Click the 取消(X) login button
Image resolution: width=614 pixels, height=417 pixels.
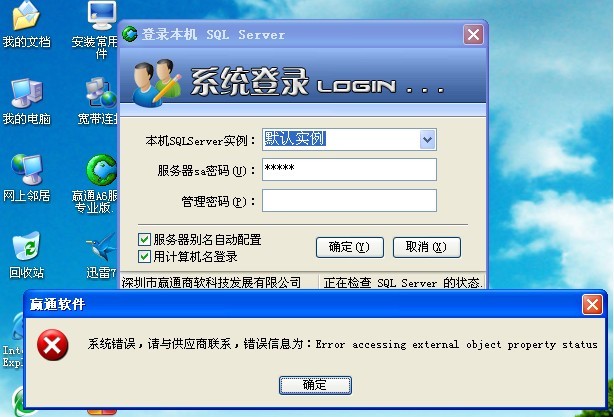coord(426,247)
